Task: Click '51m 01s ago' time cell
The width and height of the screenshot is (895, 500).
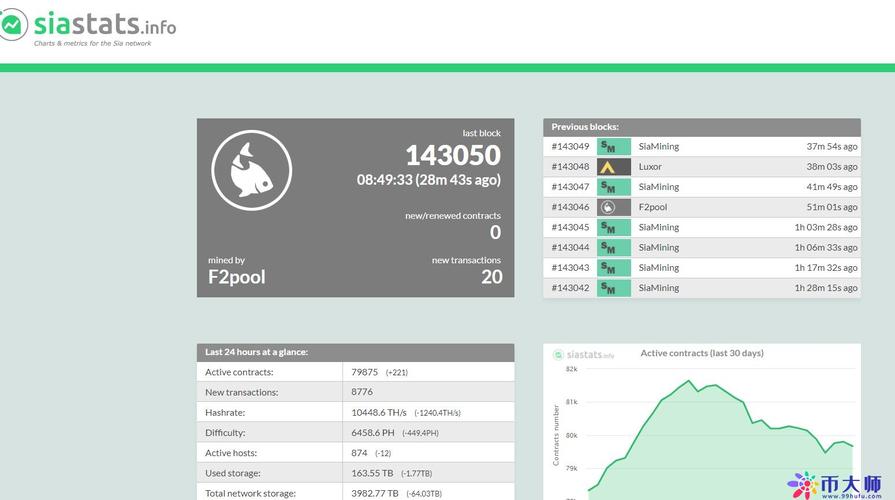Action: point(832,207)
